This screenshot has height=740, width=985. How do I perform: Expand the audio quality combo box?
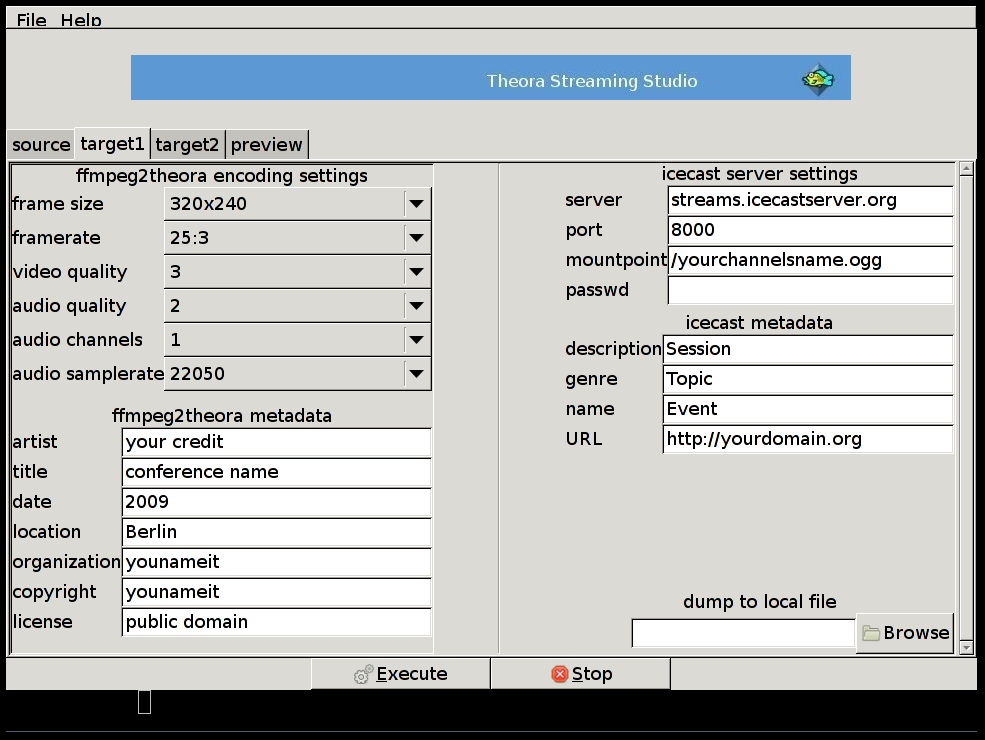[x=416, y=306]
